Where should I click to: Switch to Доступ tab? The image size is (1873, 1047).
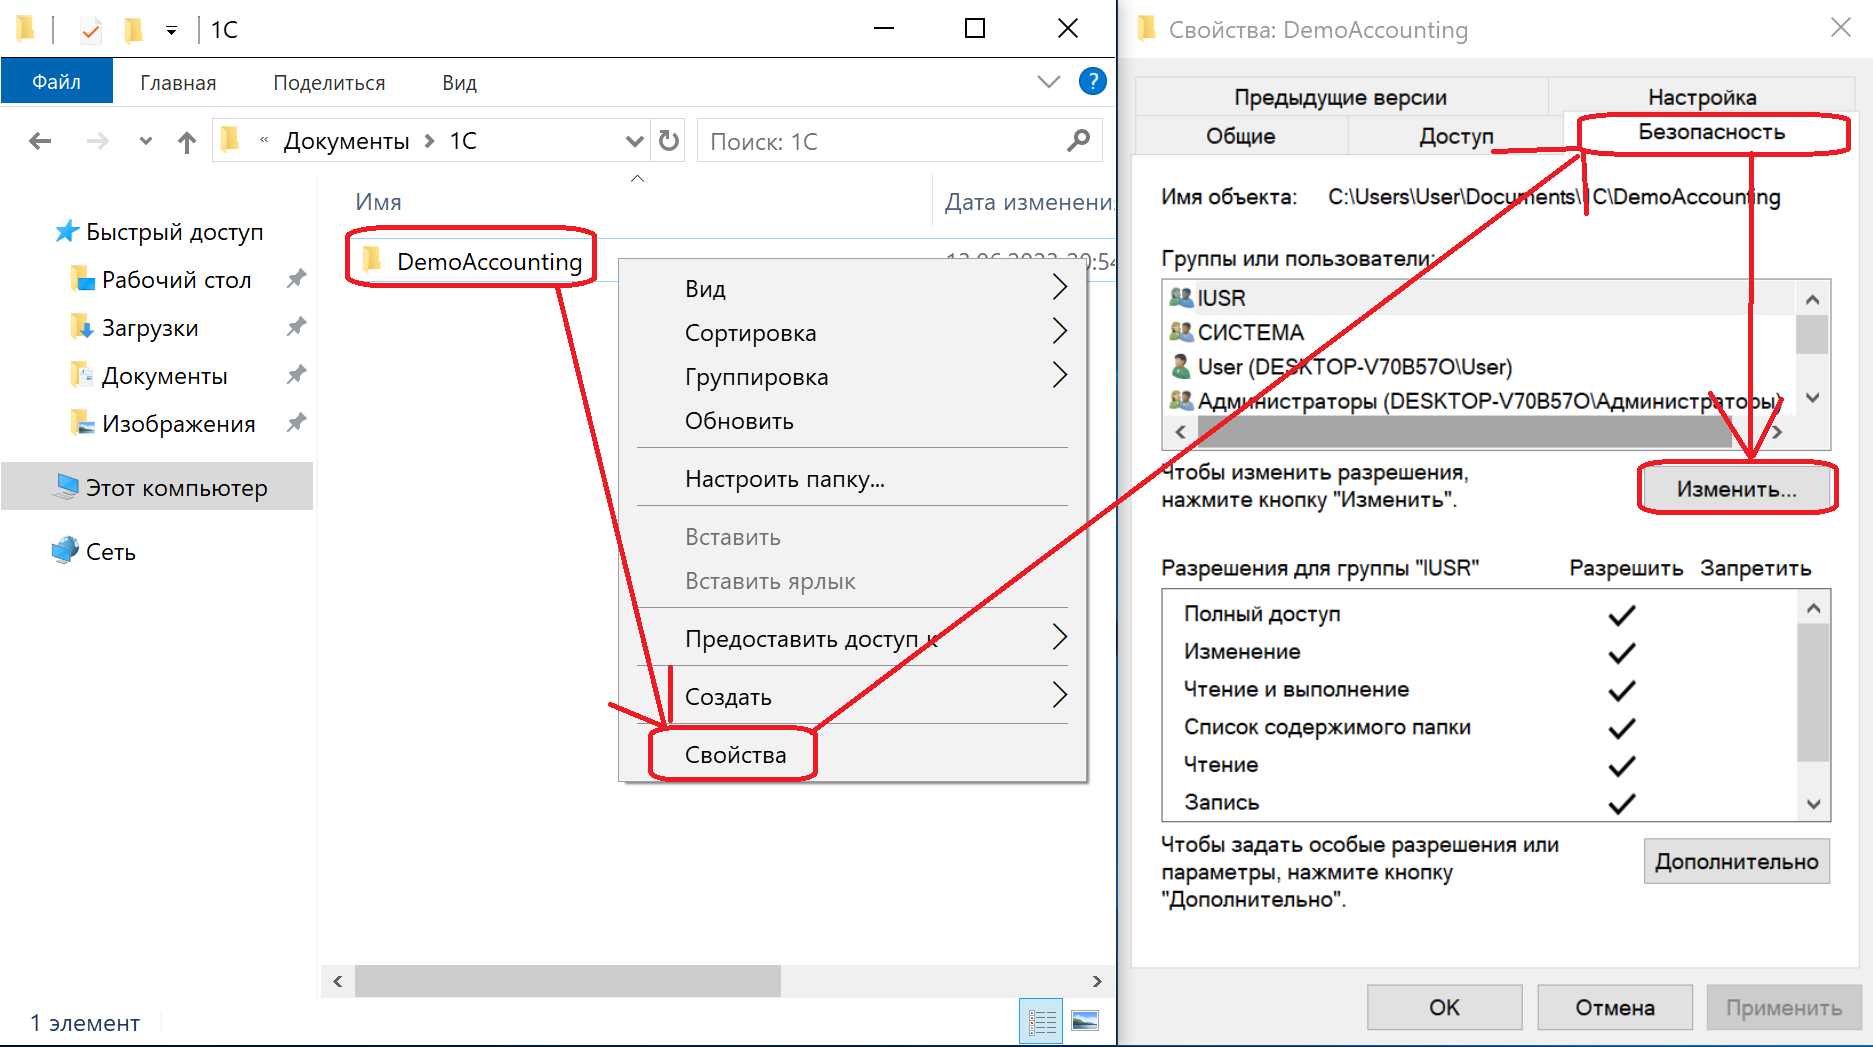(x=1456, y=136)
